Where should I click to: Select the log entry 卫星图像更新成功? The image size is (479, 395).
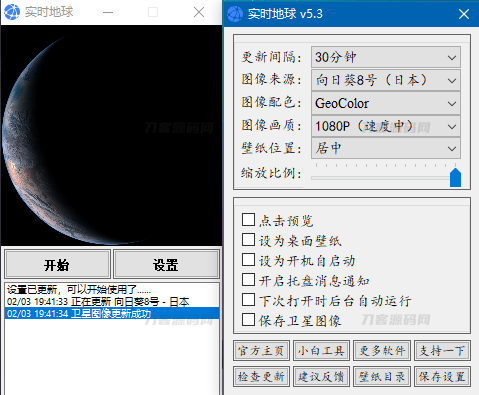pyautogui.click(x=112, y=313)
